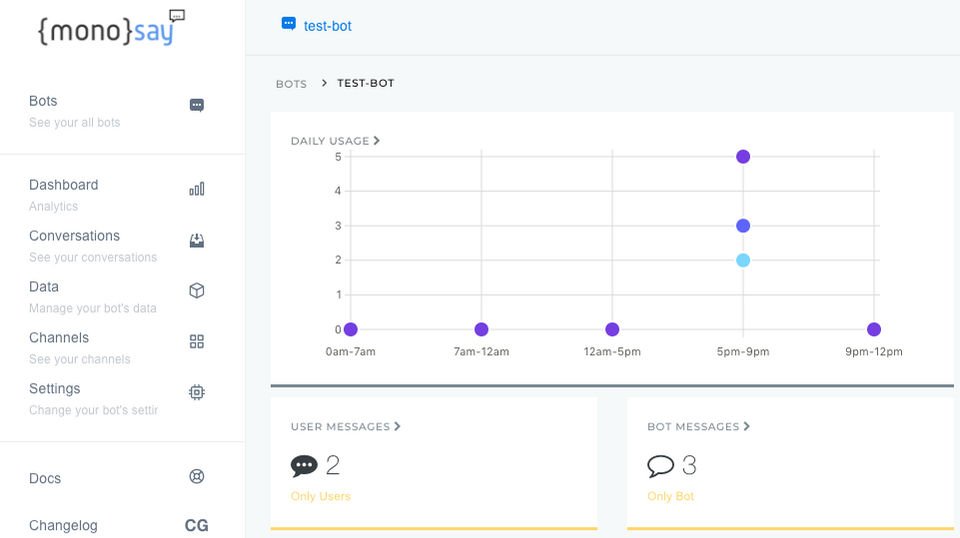Click the monosay logo
Image resolution: width=960 pixels, height=538 pixels.
[x=111, y=28]
